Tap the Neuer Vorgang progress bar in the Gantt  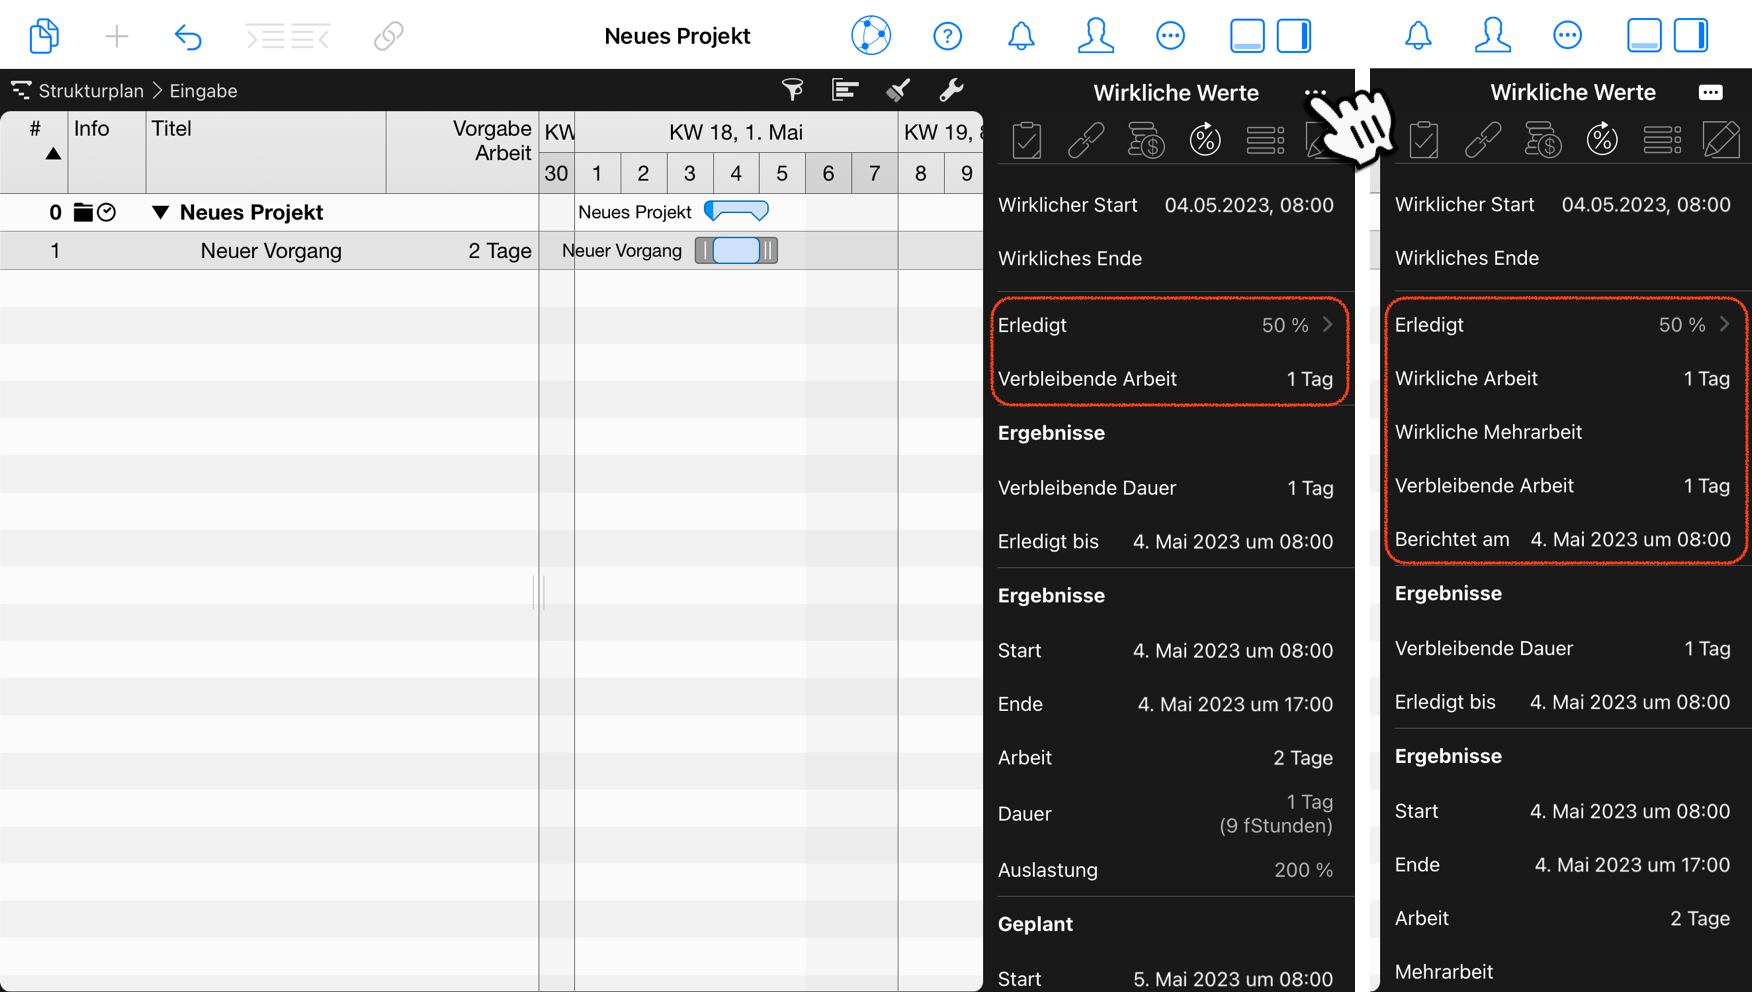point(737,250)
